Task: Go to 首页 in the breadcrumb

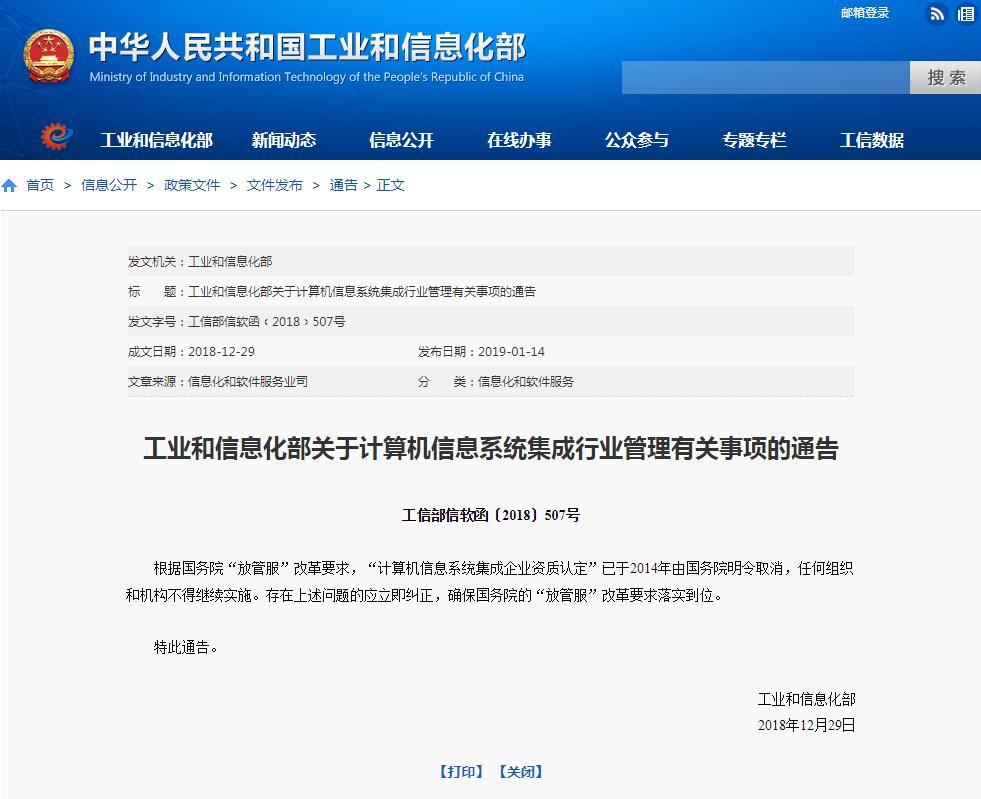Action: [40, 185]
